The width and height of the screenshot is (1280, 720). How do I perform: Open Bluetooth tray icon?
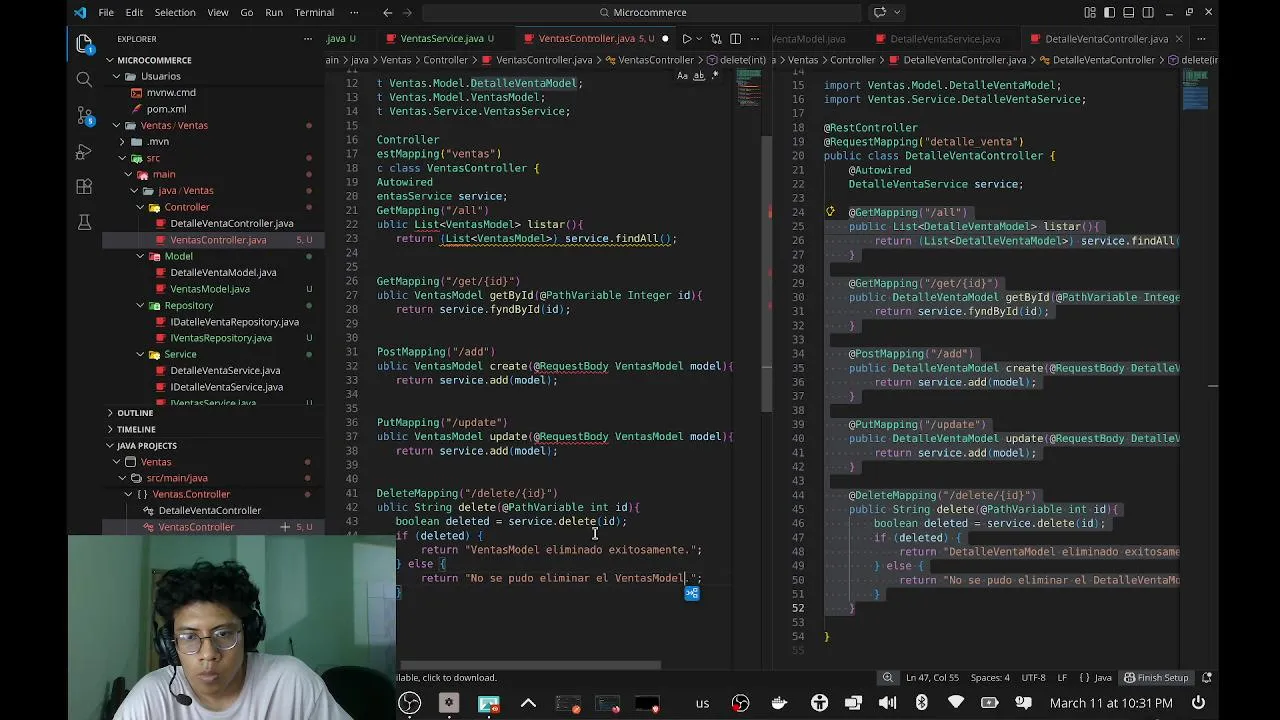click(921, 703)
